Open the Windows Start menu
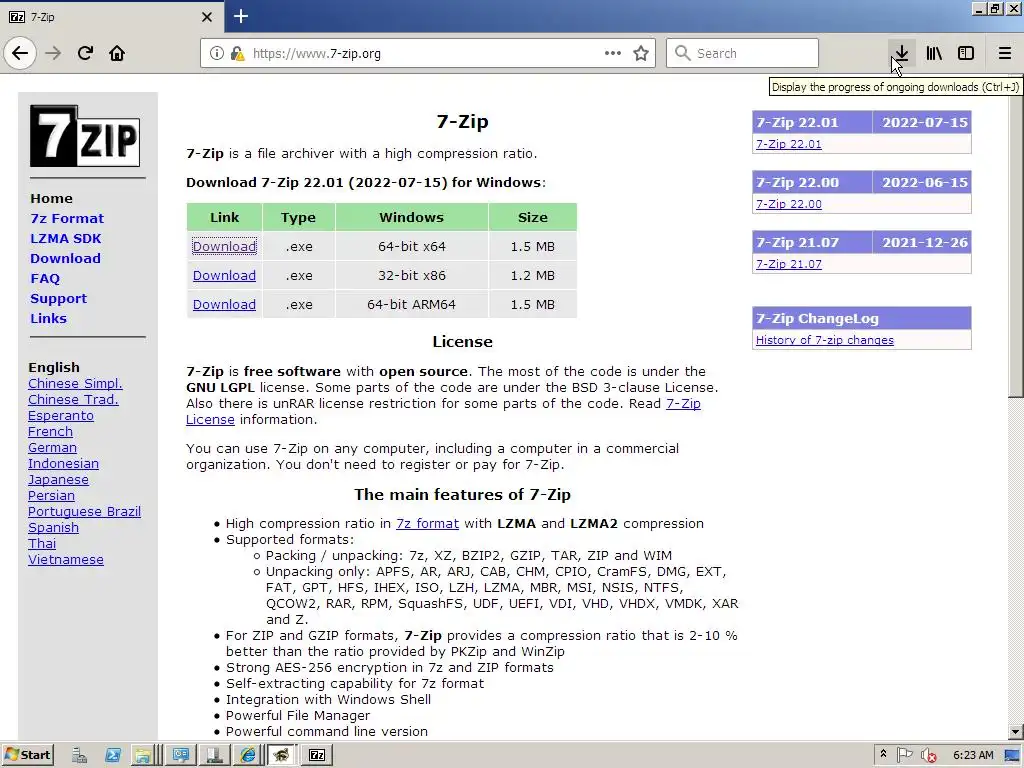This screenshot has width=1024, height=768. (27, 755)
